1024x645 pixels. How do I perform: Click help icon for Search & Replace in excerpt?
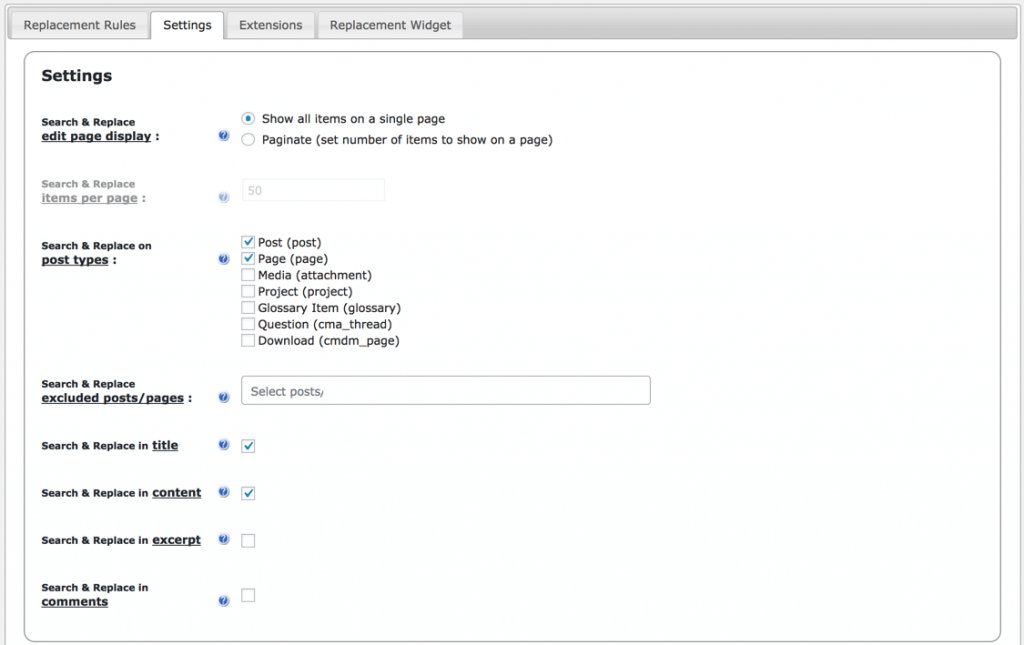[224, 540]
